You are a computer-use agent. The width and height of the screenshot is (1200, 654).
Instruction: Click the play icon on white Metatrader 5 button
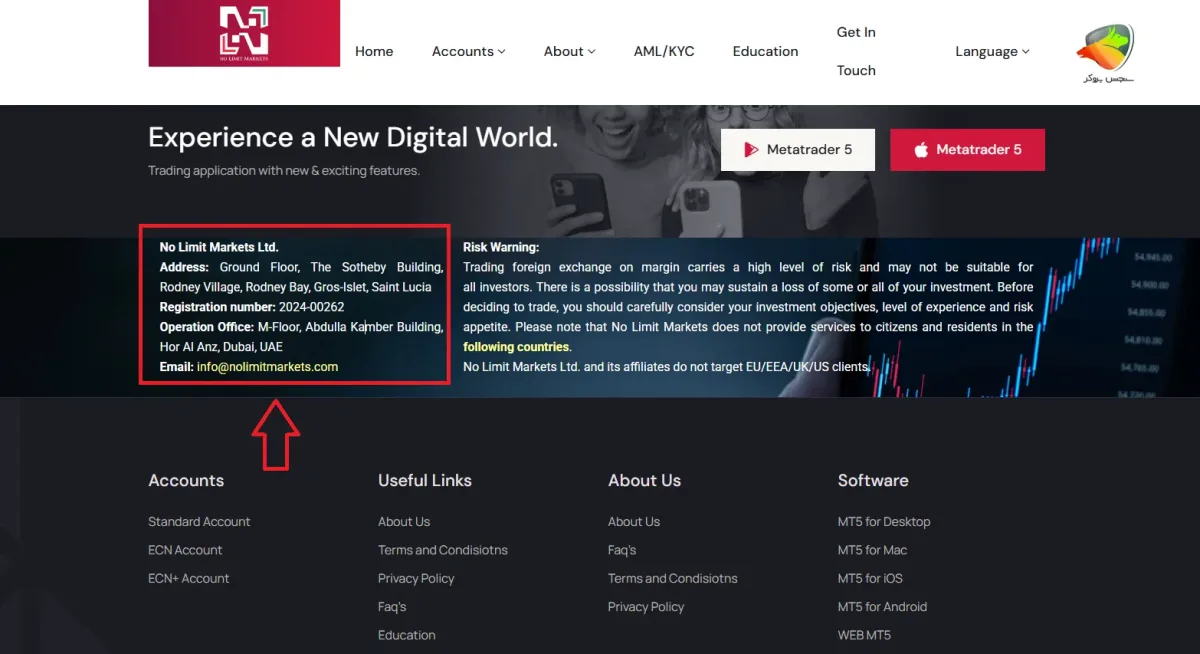click(x=751, y=150)
